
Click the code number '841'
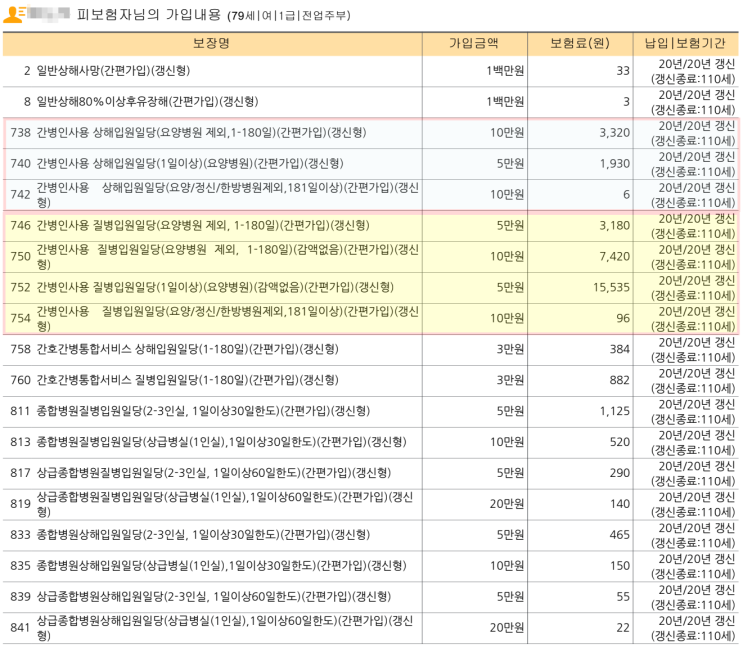[20, 628]
